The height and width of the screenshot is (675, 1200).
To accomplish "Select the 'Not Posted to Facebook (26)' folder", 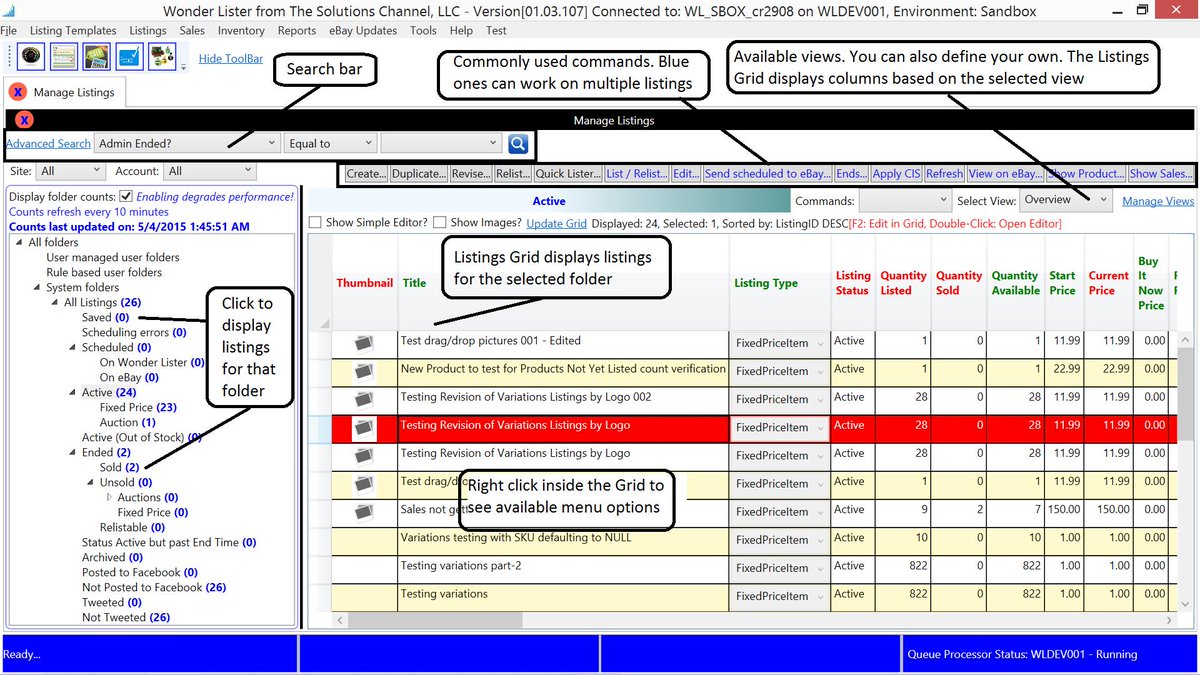I will (x=154, y=588).
